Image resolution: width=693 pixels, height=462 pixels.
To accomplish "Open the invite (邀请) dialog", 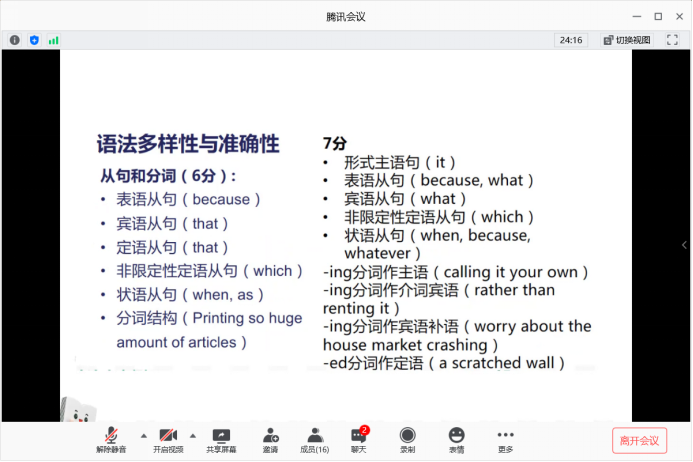I will coord(270,438).
